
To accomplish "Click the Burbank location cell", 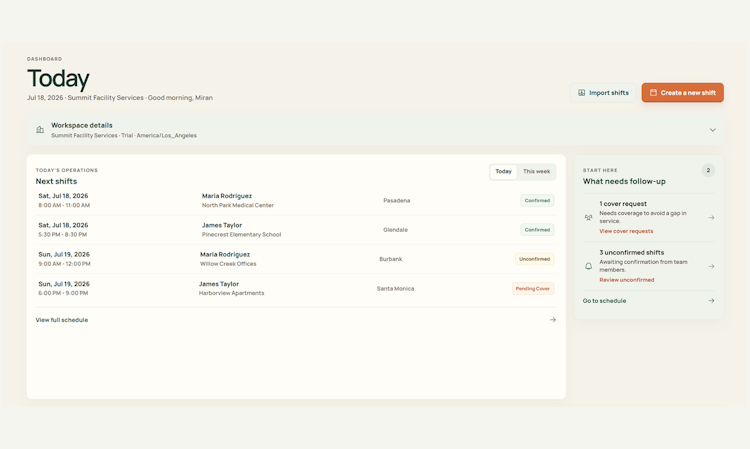I will click(391, 259).
